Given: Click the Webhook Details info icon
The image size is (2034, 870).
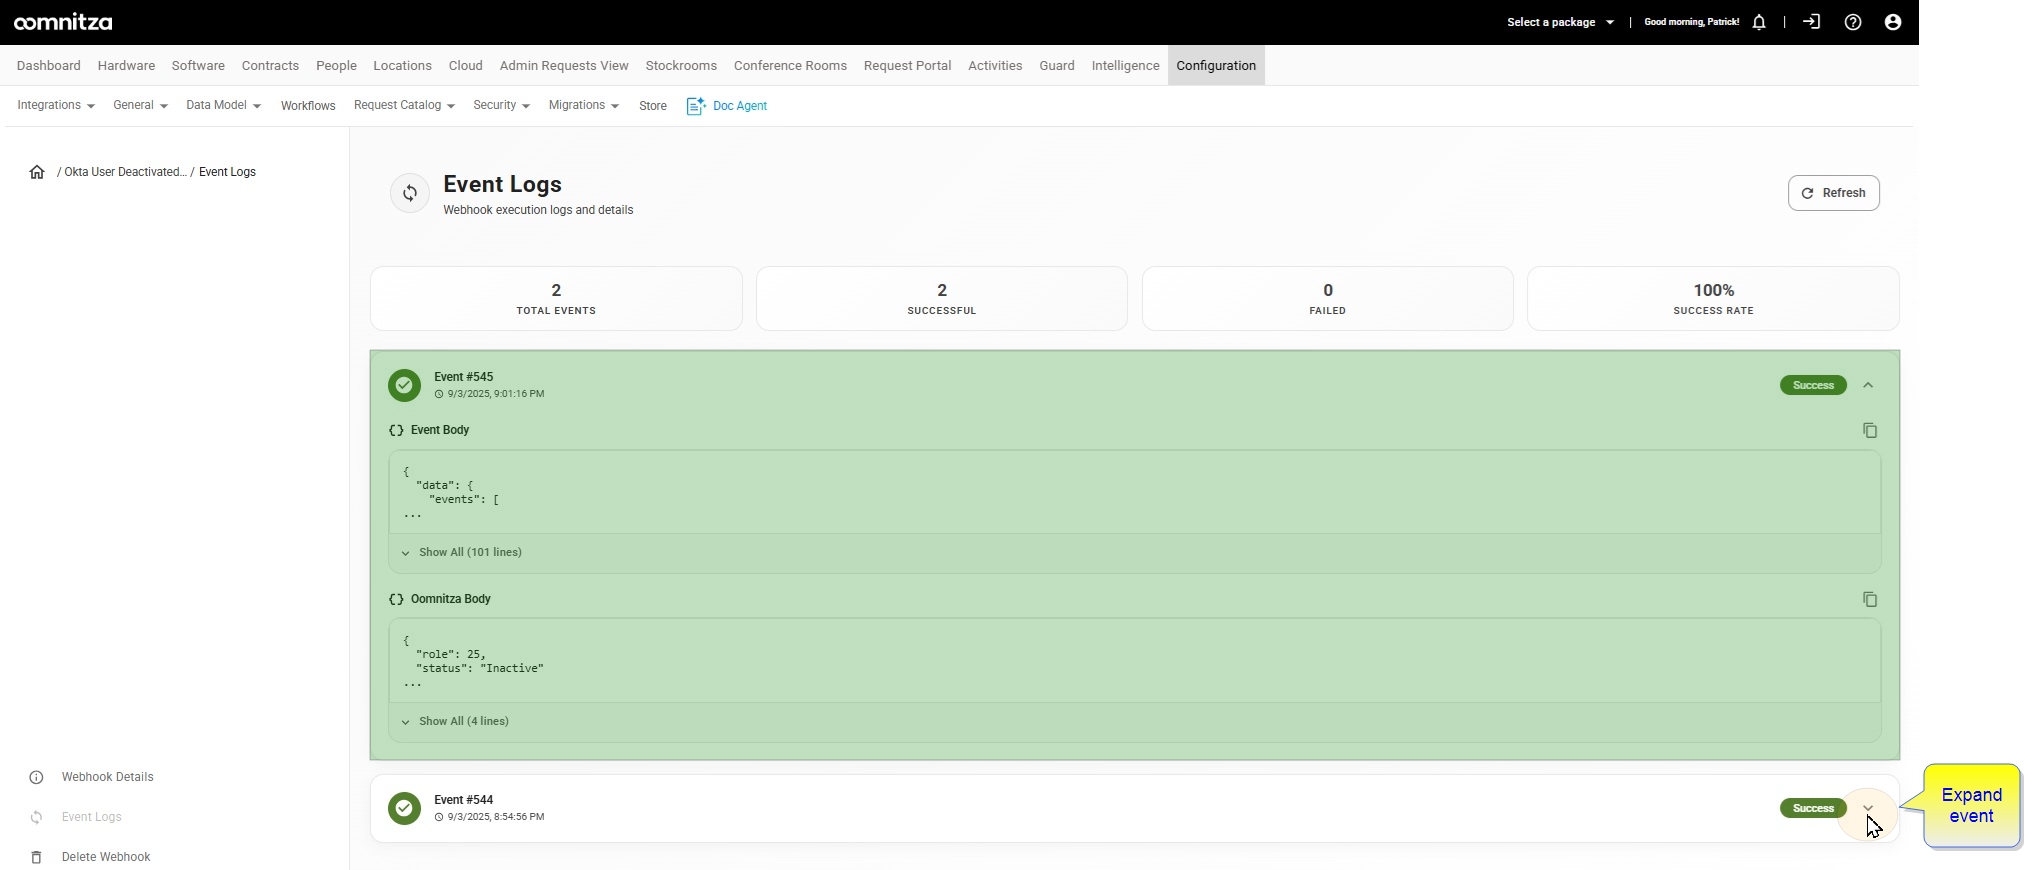Looking at the screenshot, I should (36, 777).
